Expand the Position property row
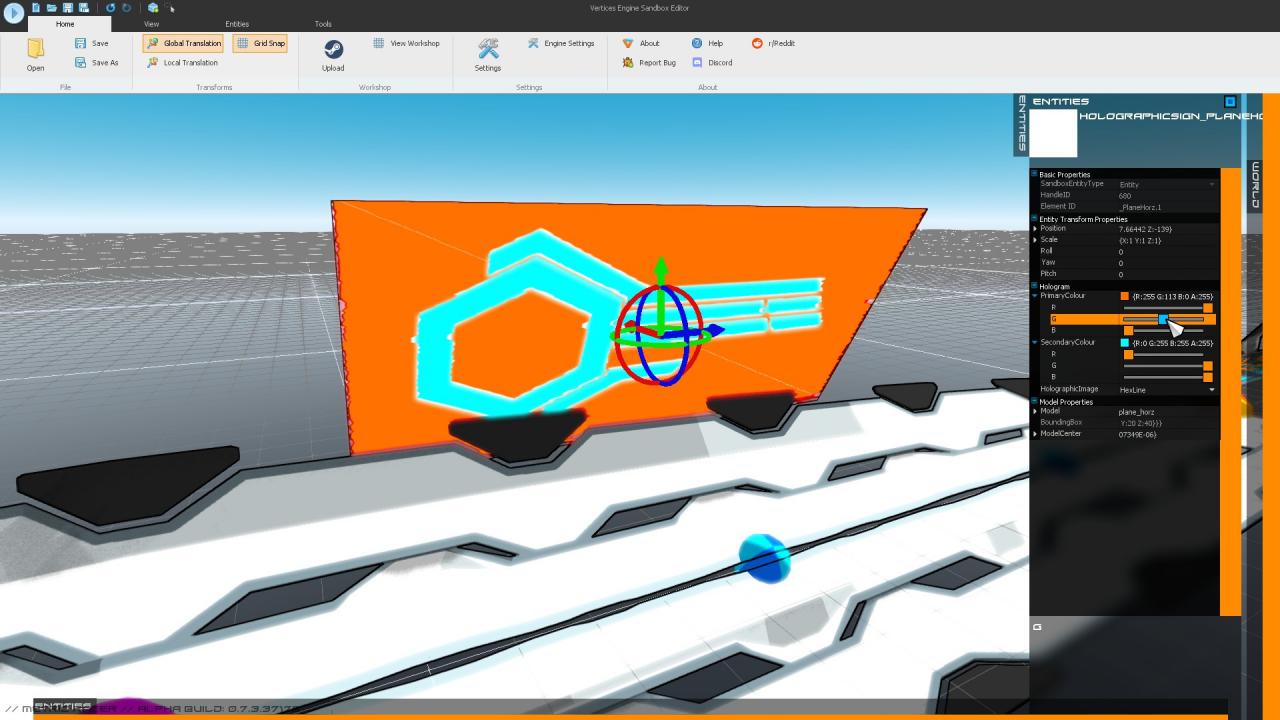The width and height of the screenshot is (1280, 720). click(1035, 229)
